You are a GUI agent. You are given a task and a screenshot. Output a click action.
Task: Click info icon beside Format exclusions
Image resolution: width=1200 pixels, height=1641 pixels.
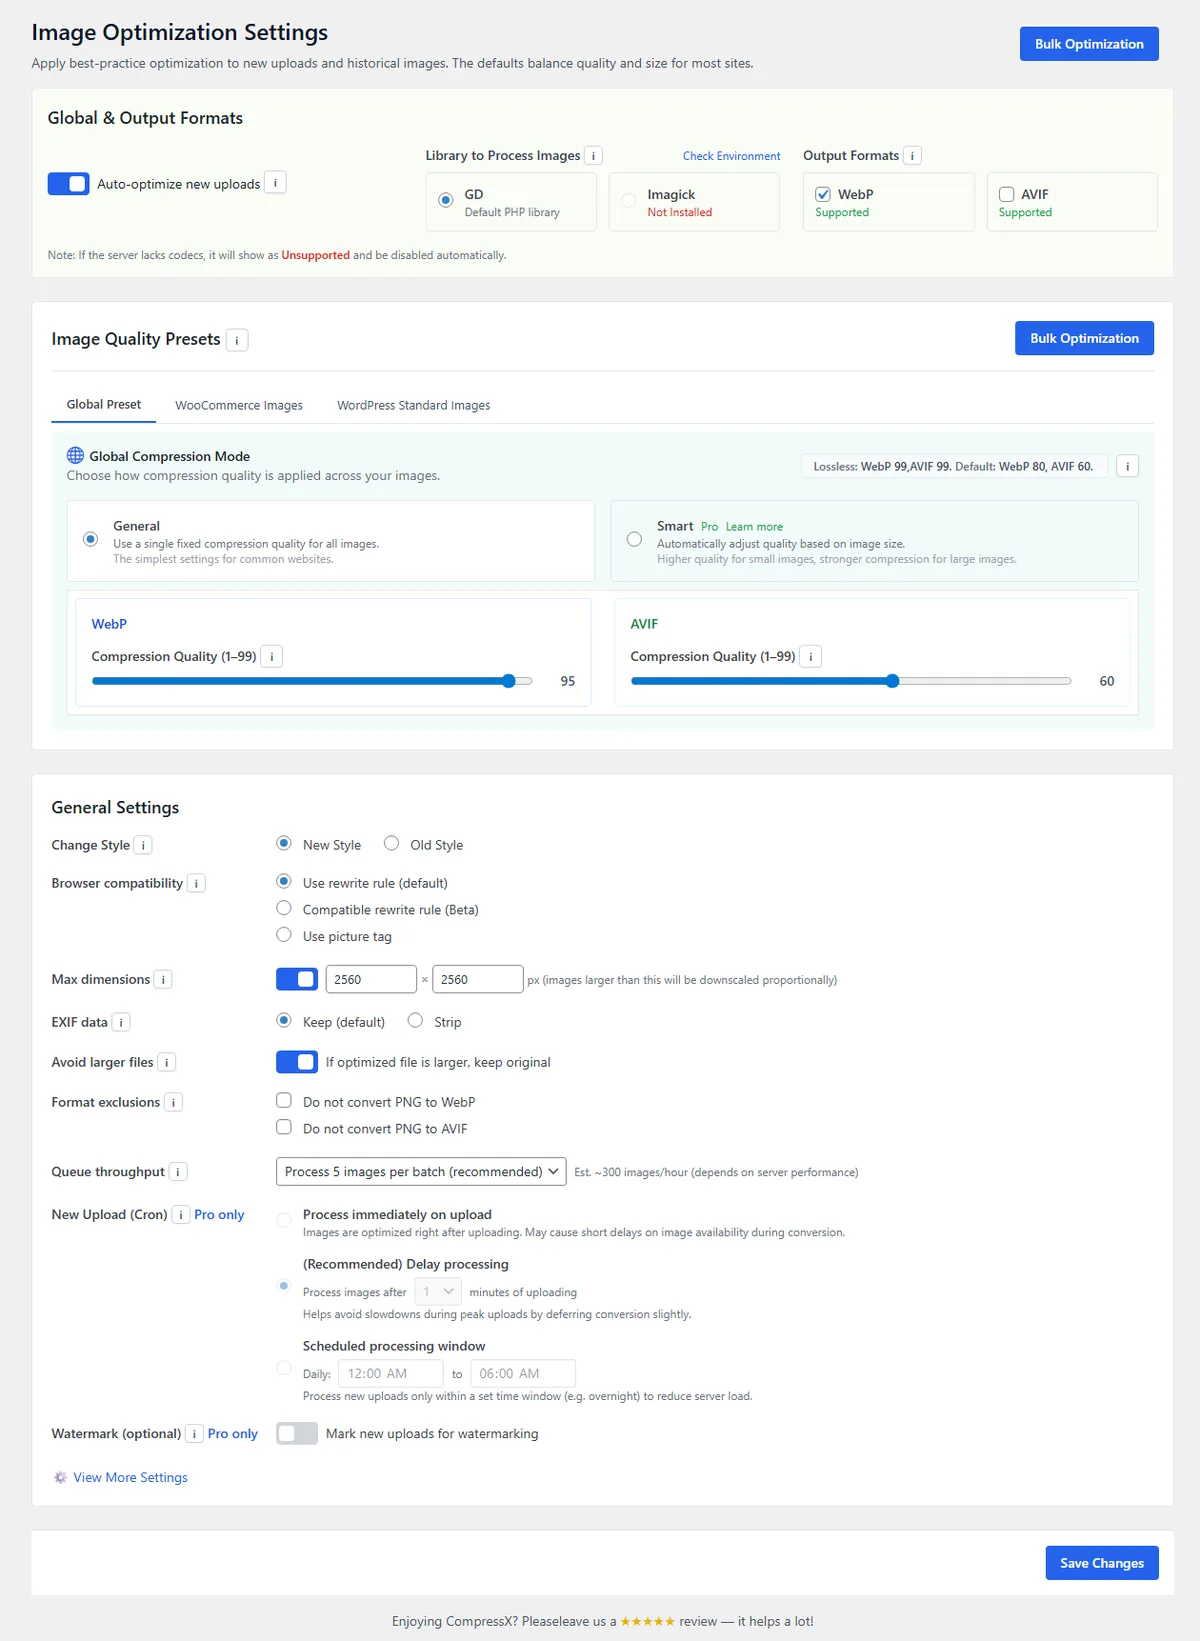[x=173, y=1102]
